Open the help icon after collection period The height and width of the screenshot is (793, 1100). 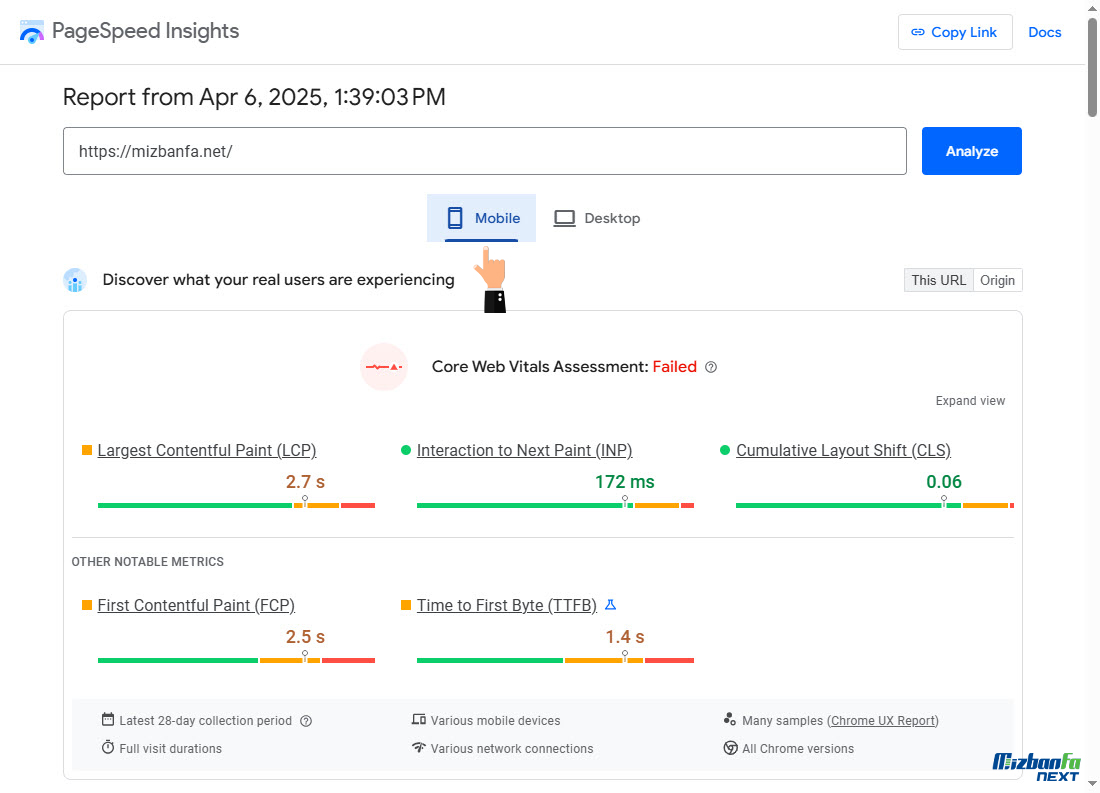click(306, 721)
